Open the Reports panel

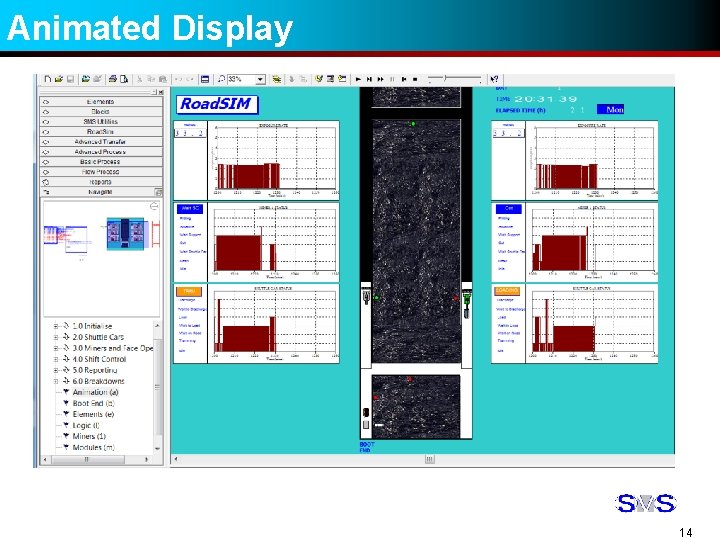101,182
